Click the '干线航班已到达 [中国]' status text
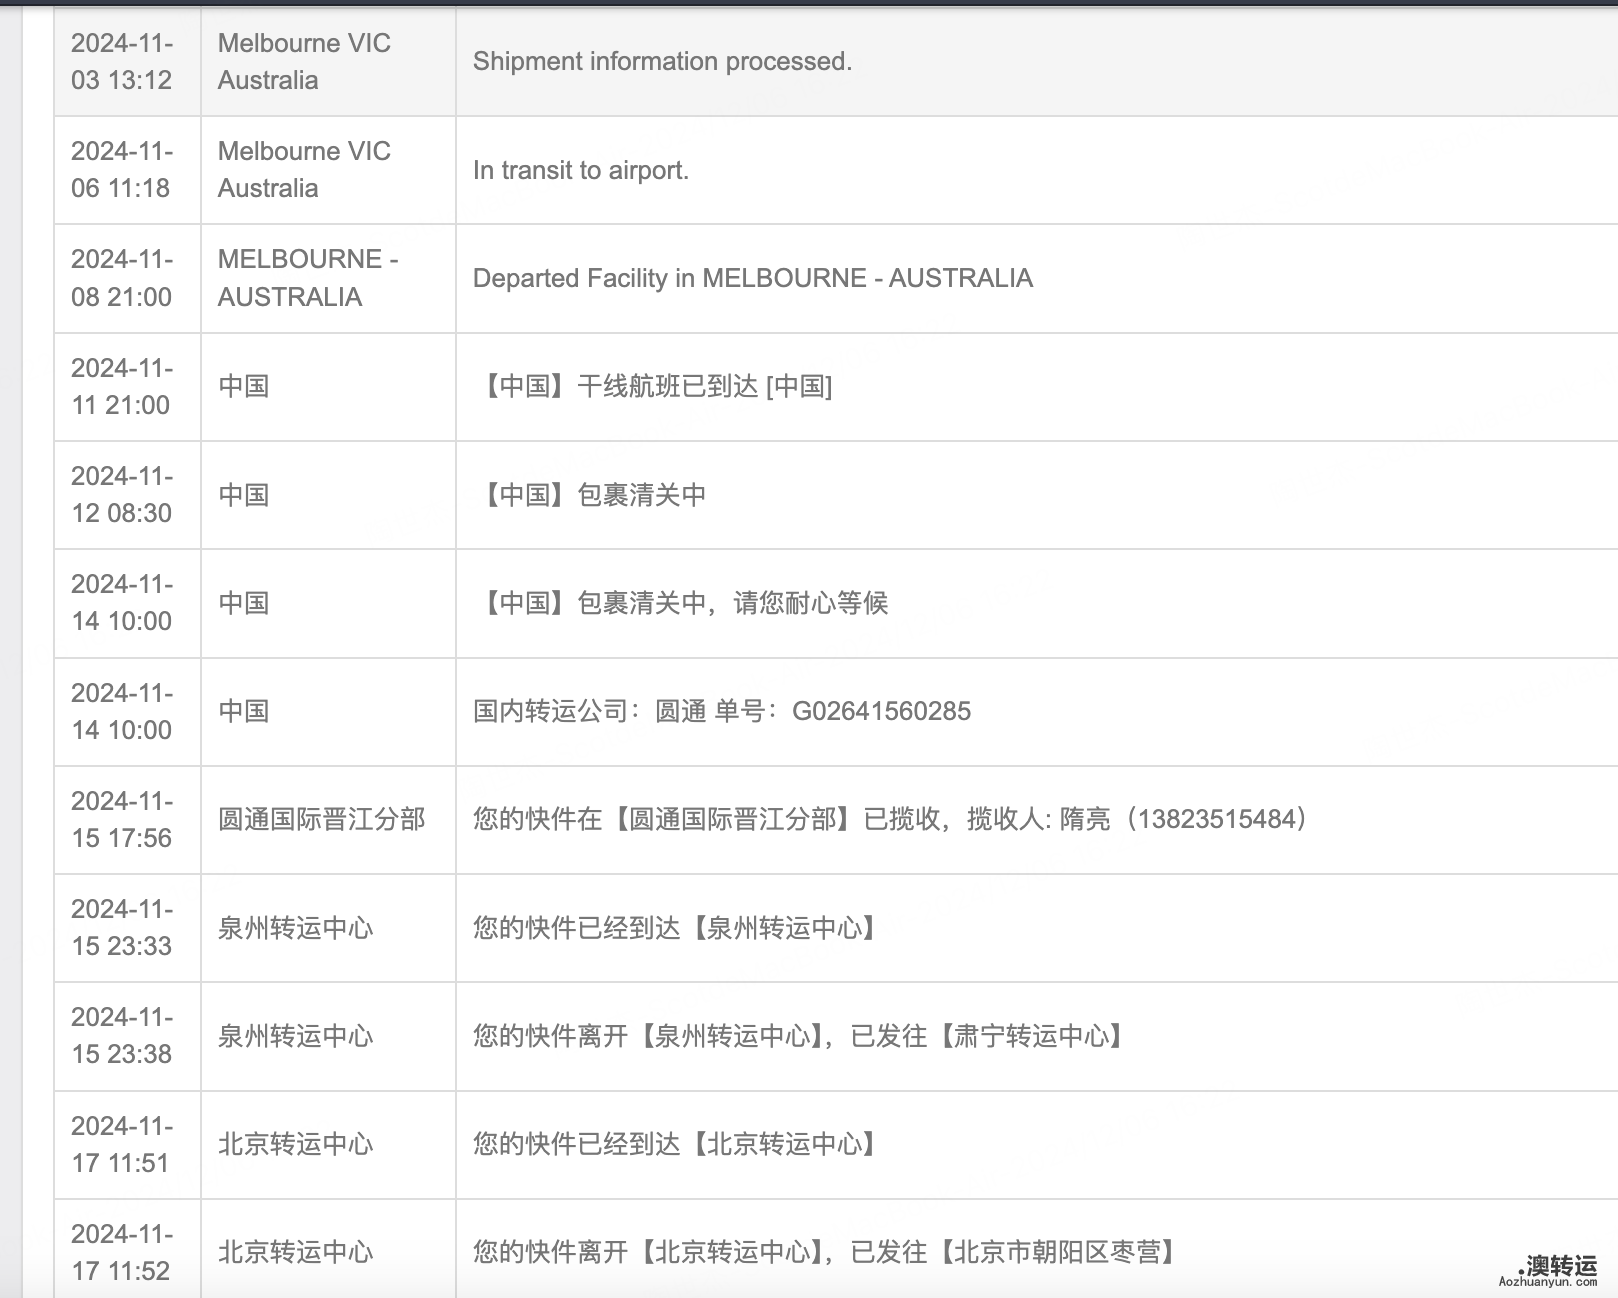 pyautogui.click(x=704, y=386)
